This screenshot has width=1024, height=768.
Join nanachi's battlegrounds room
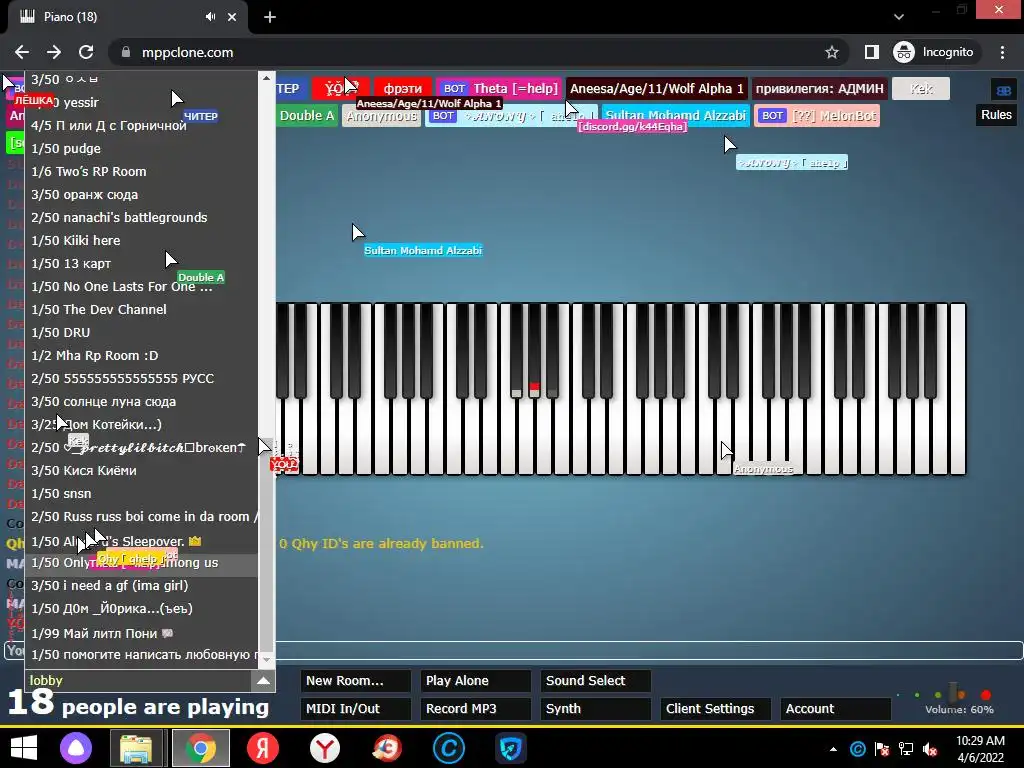[x=141, y=217]
